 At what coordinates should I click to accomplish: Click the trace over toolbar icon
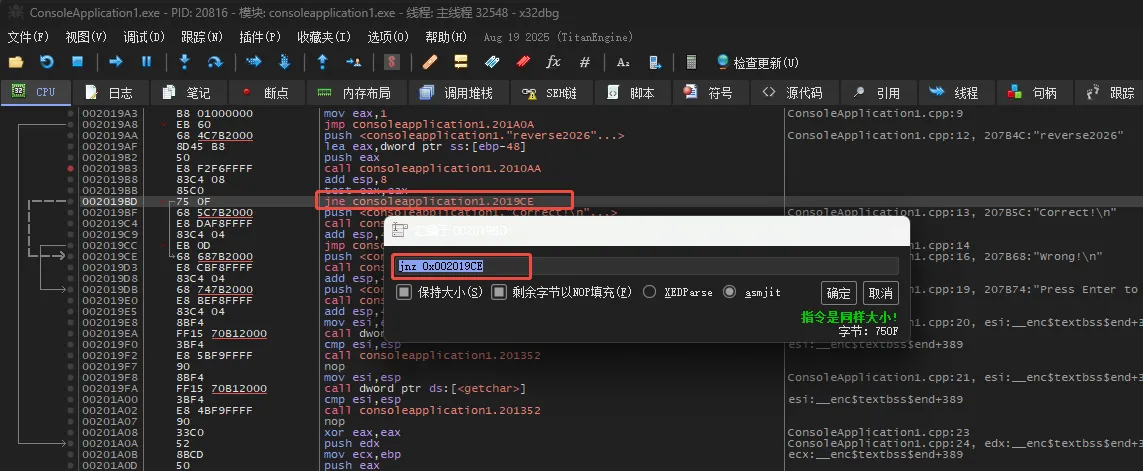(x=285, y=62)
